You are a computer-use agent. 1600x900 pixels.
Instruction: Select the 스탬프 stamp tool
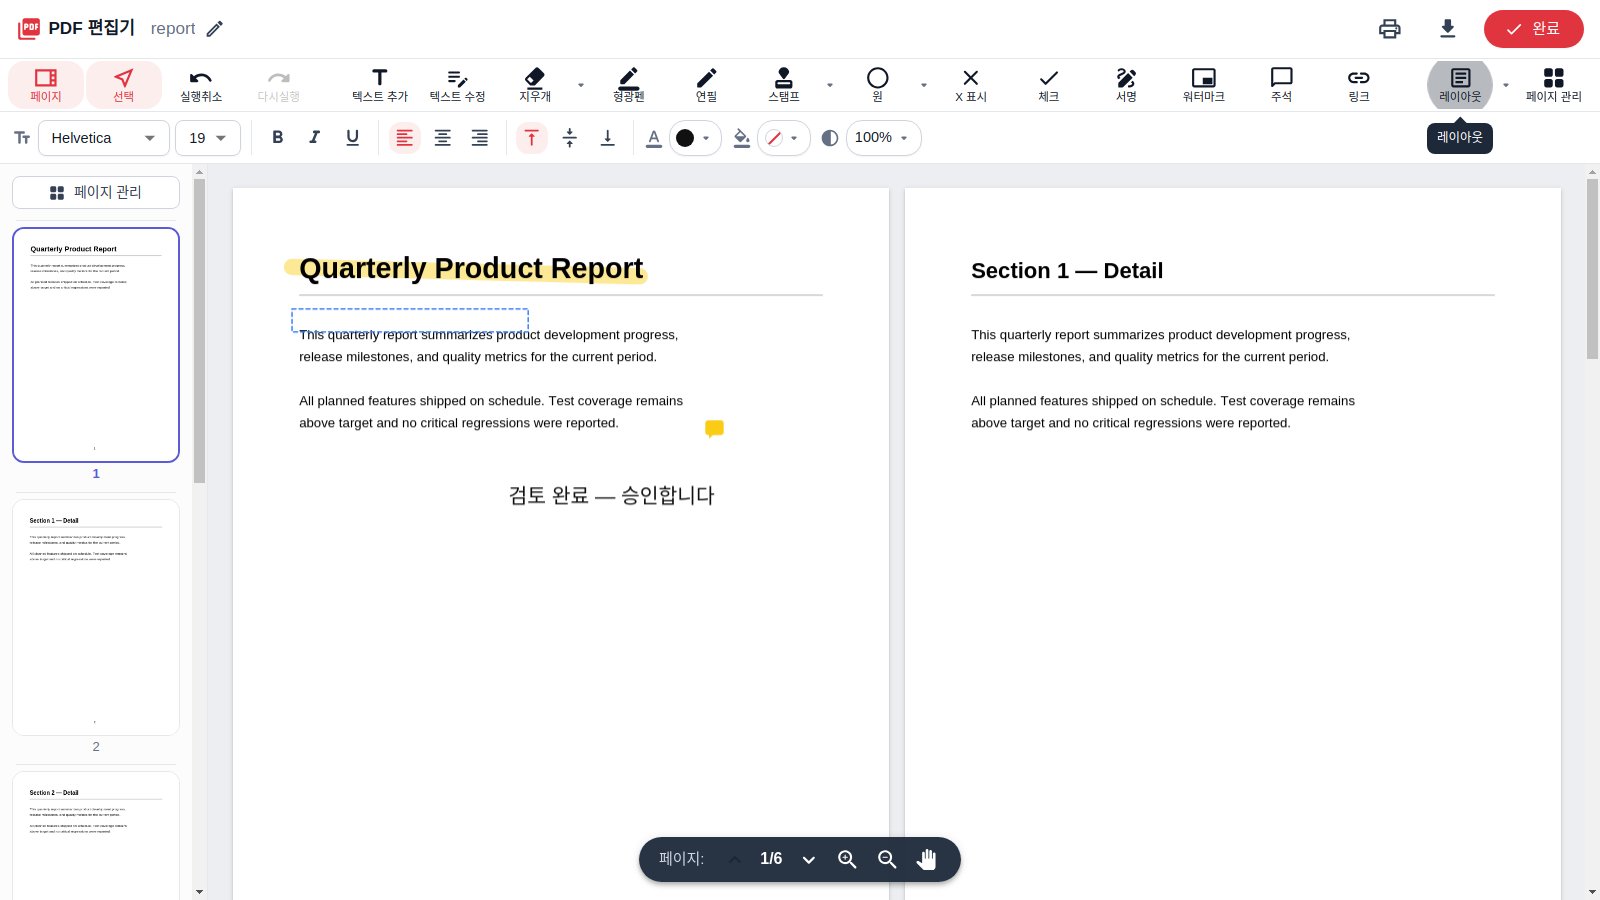coord(784,85)
